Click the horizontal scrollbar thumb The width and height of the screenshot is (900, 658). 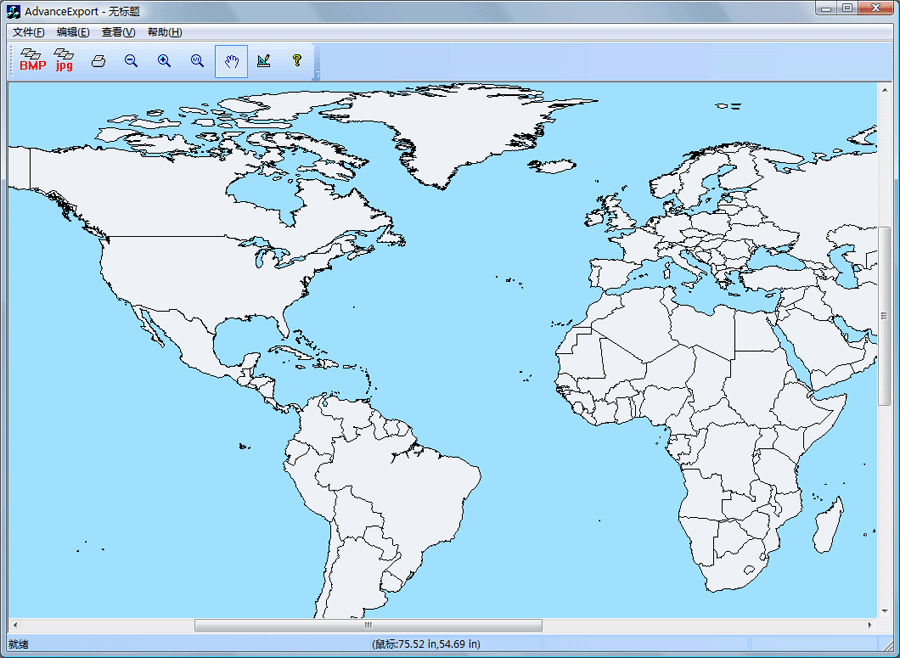[368, 625]
